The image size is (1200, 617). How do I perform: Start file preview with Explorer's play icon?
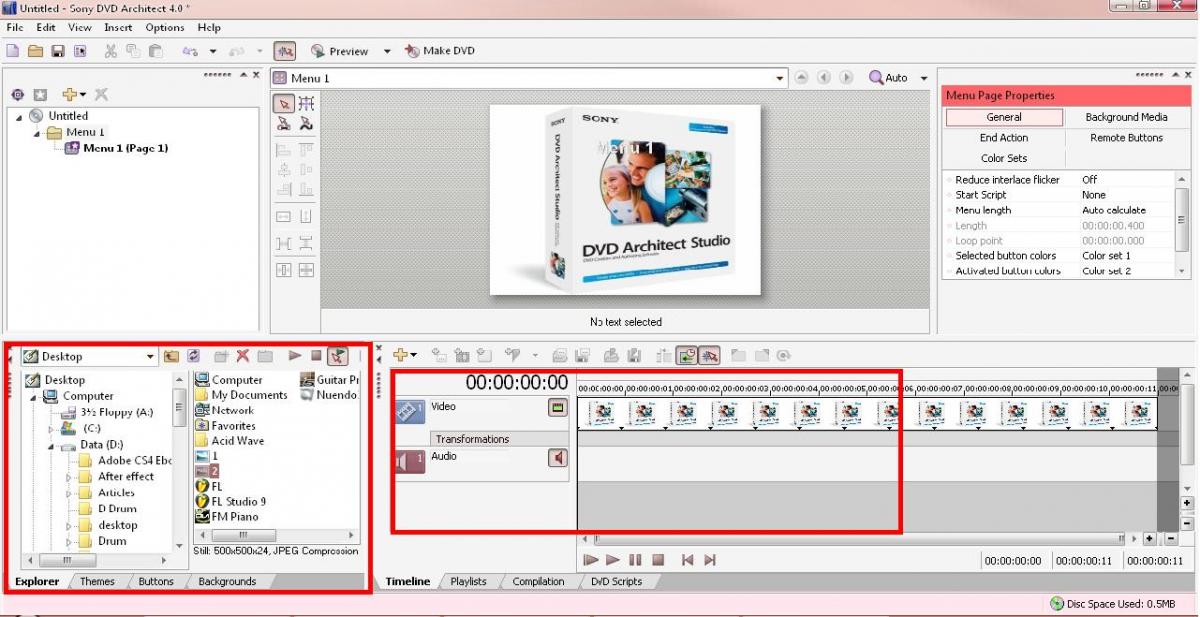click(x=294, y=356)
